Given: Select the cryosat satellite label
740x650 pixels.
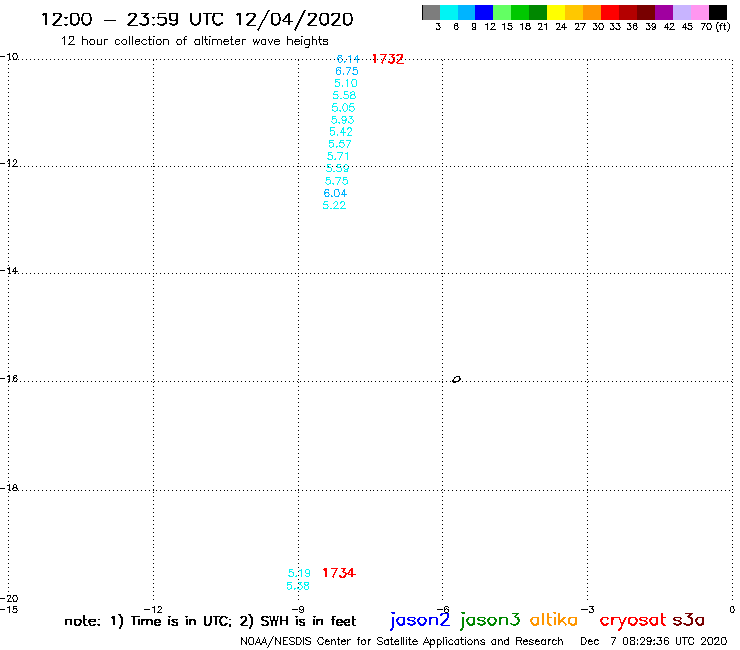Looking at the screenshot, I should click(x=632, y=620).
